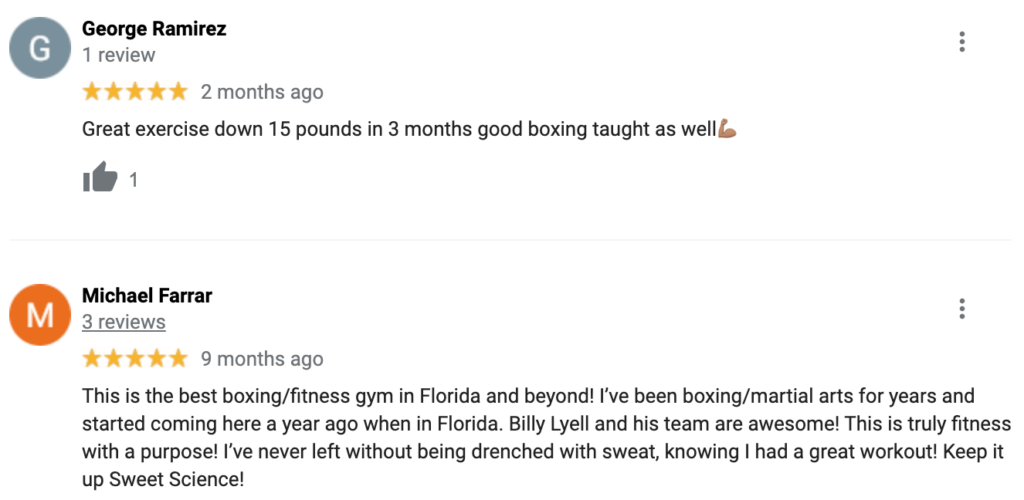Click the like count next to thumbs up
This screenshot has height=500, width=1024.
134,180
